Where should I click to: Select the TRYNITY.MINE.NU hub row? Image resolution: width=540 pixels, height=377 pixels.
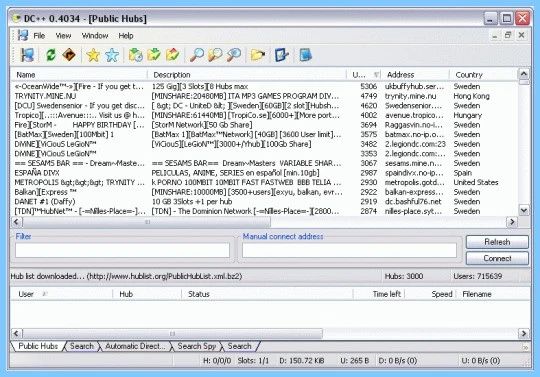tap(265, 96)
